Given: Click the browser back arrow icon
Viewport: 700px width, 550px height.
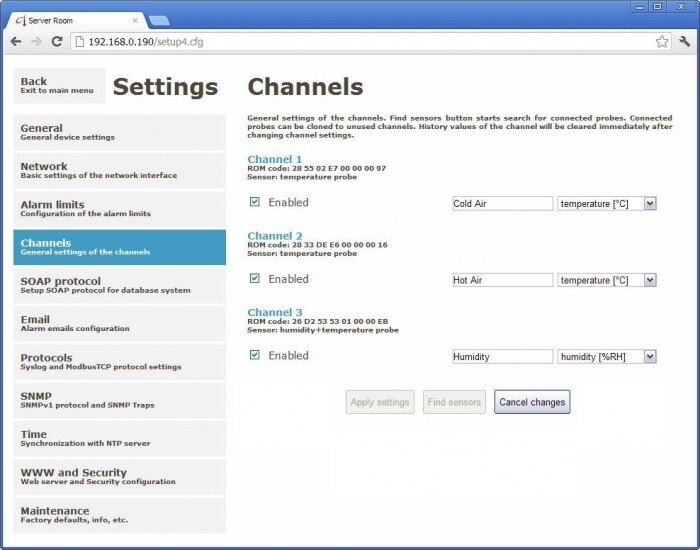Looking at the screenshot, I should tap(16, 41).
